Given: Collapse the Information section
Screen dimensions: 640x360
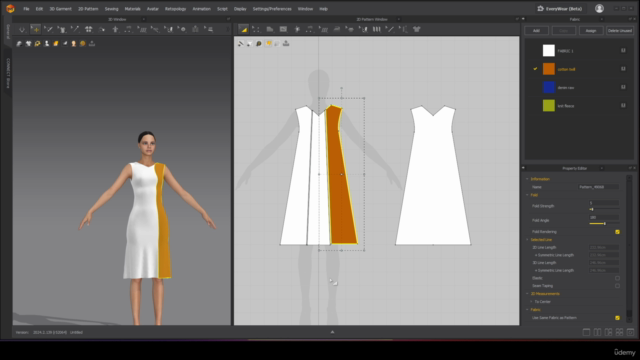Looking at the screenshot, I should (x=527, y=179).
